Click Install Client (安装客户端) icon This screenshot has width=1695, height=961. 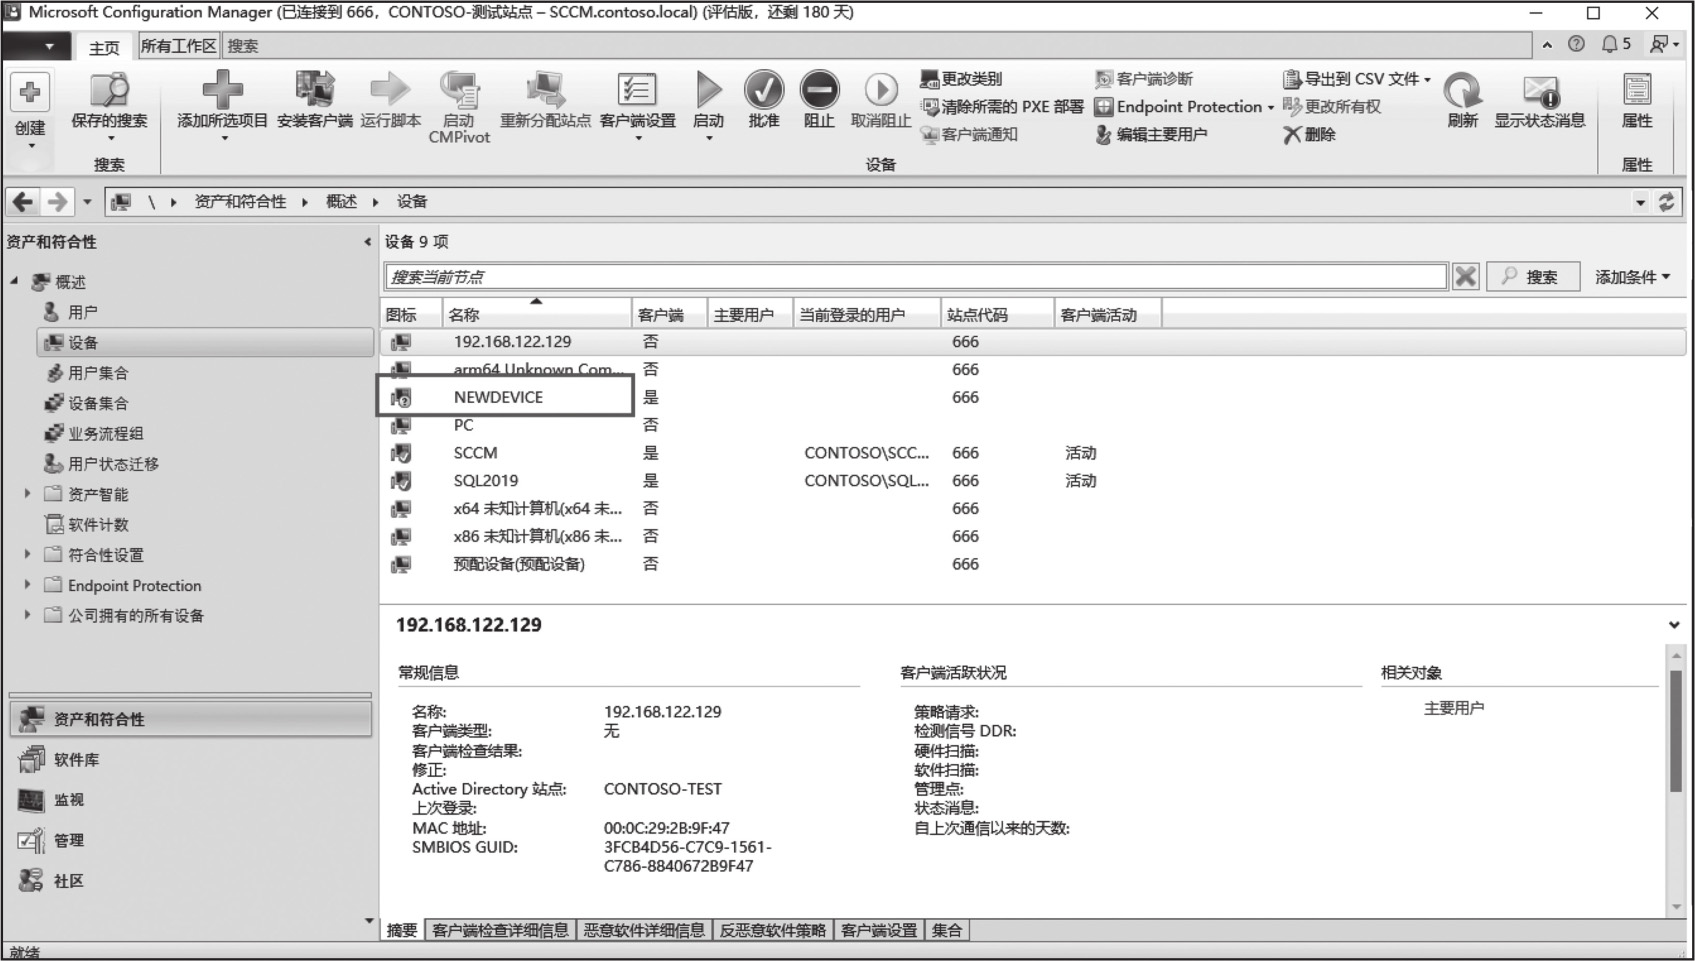pyautogui.click(x=314, y=89)
